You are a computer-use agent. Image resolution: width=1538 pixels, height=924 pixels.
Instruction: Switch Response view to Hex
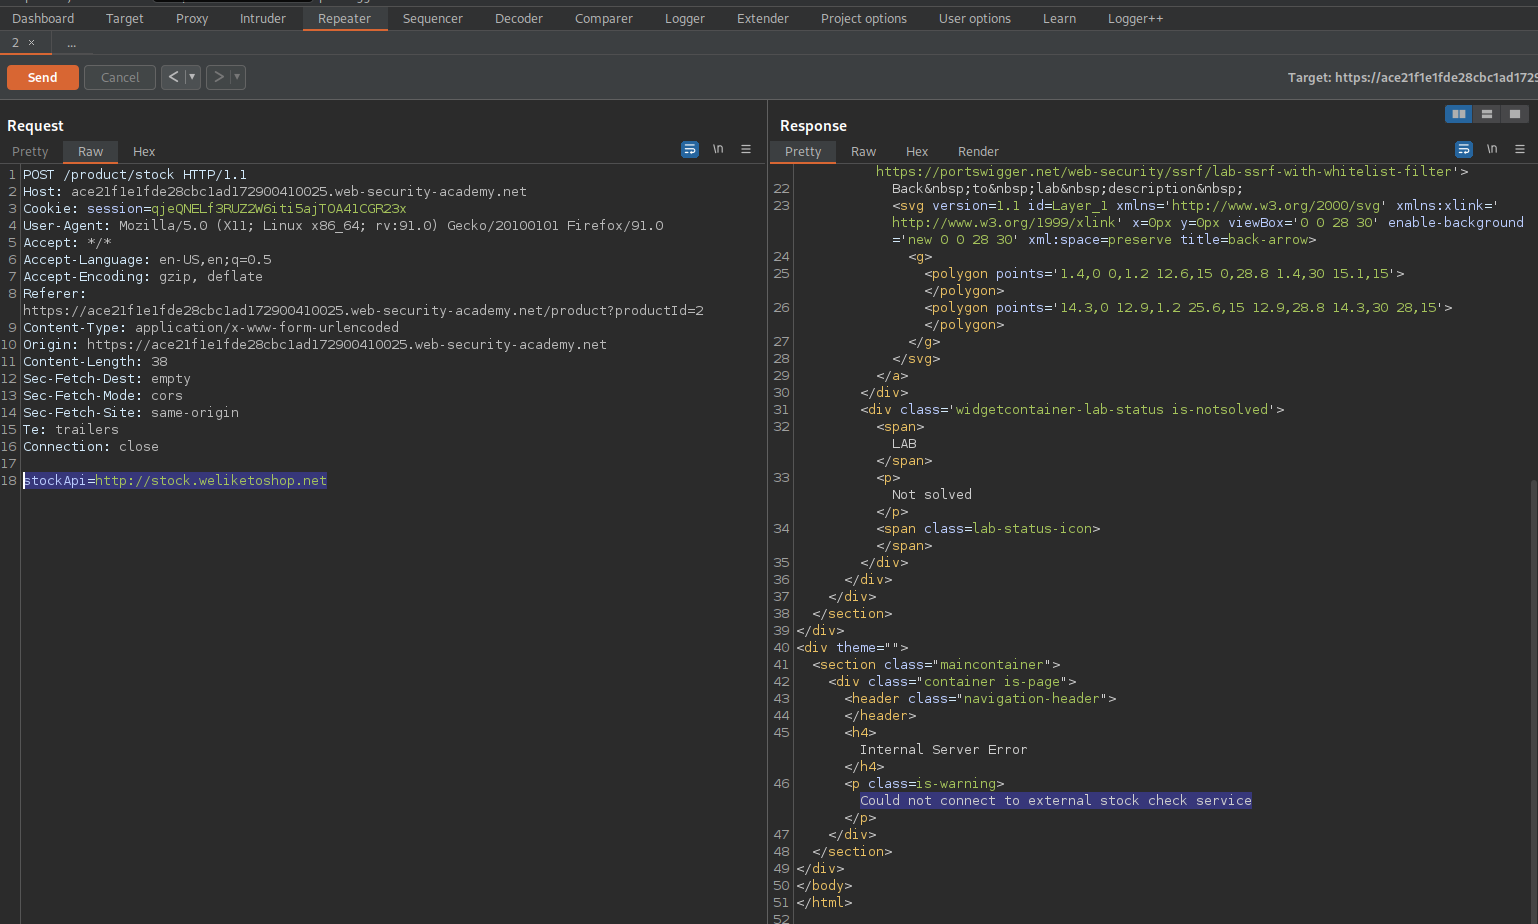click(917, 152)
